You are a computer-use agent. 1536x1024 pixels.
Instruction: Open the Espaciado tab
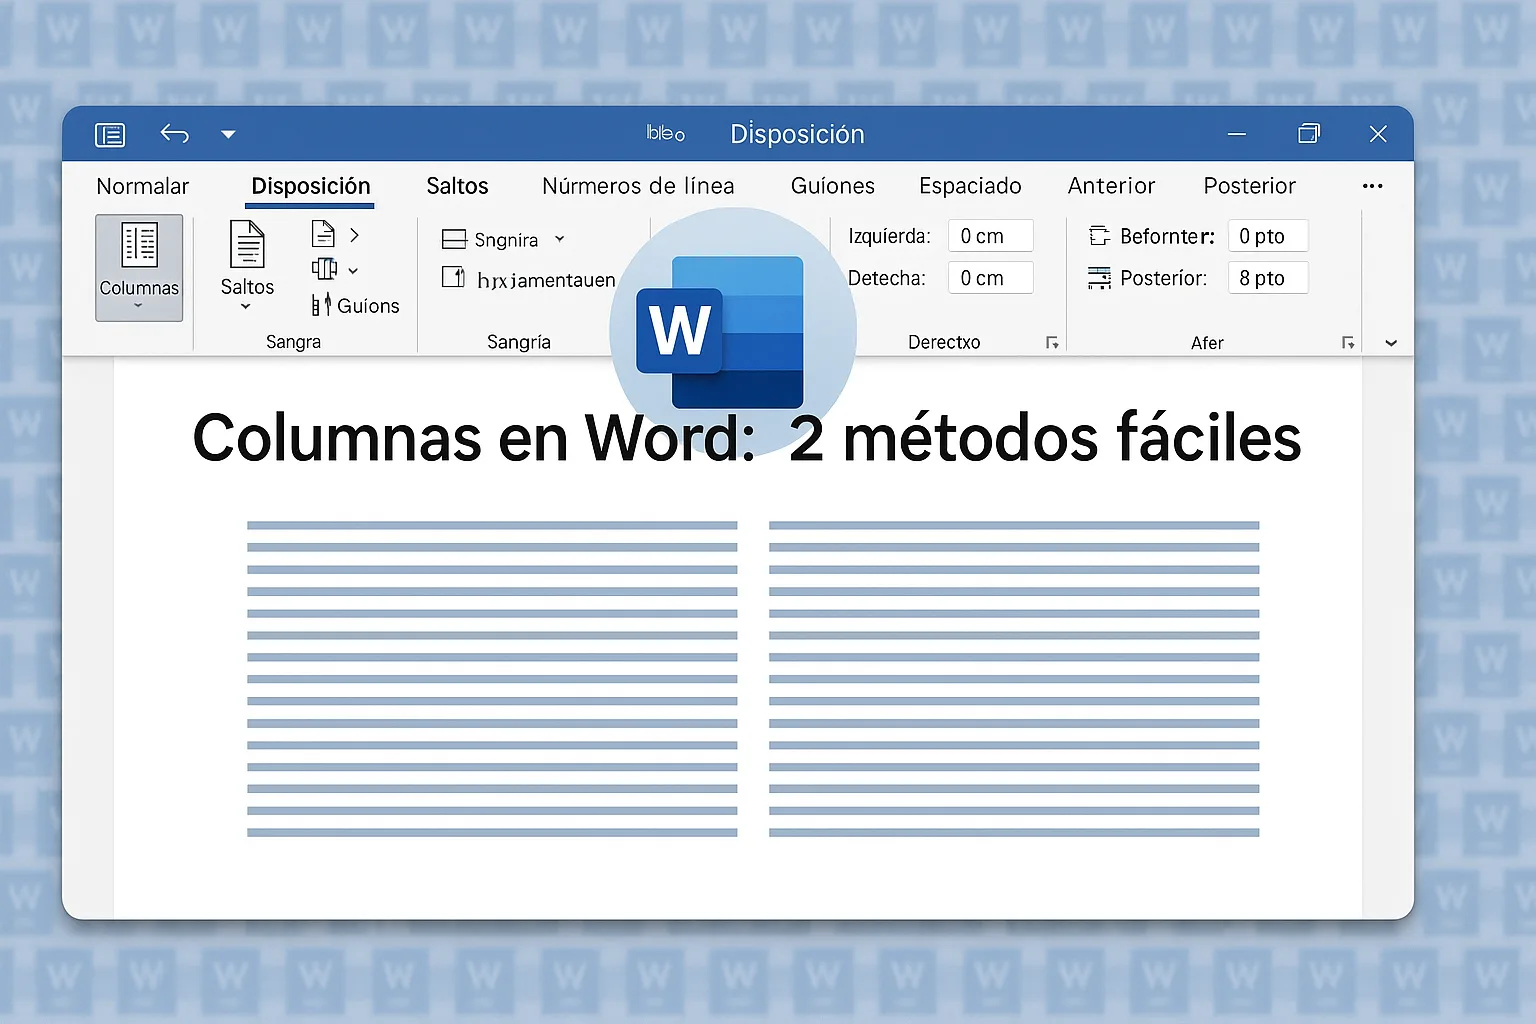pos(970,186)
